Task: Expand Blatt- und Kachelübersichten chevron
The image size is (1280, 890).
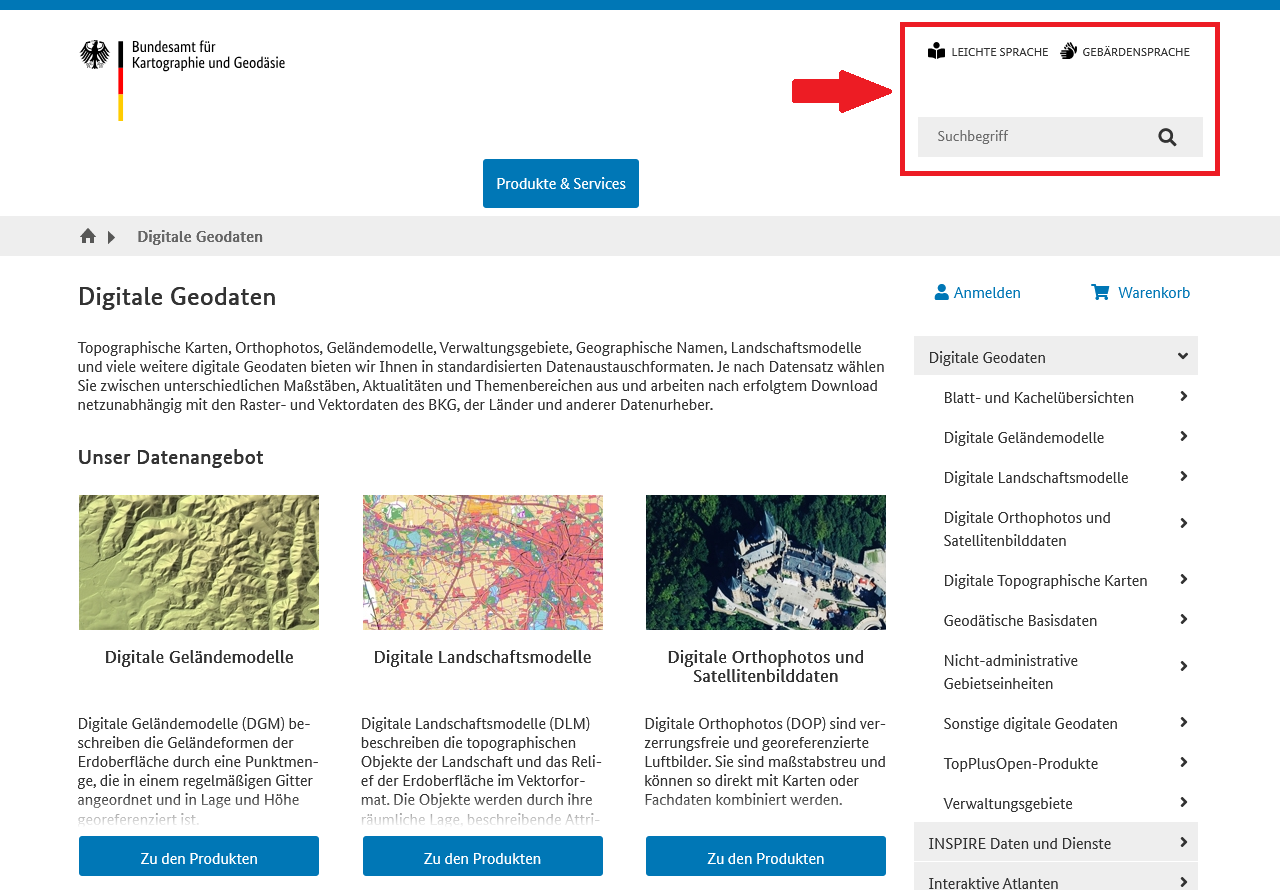Action: pyautogui.click(x=1183, y=396)
